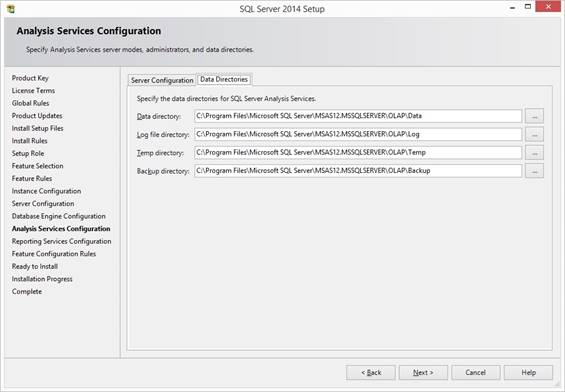Click the Log file directory path field

point(358,134)
